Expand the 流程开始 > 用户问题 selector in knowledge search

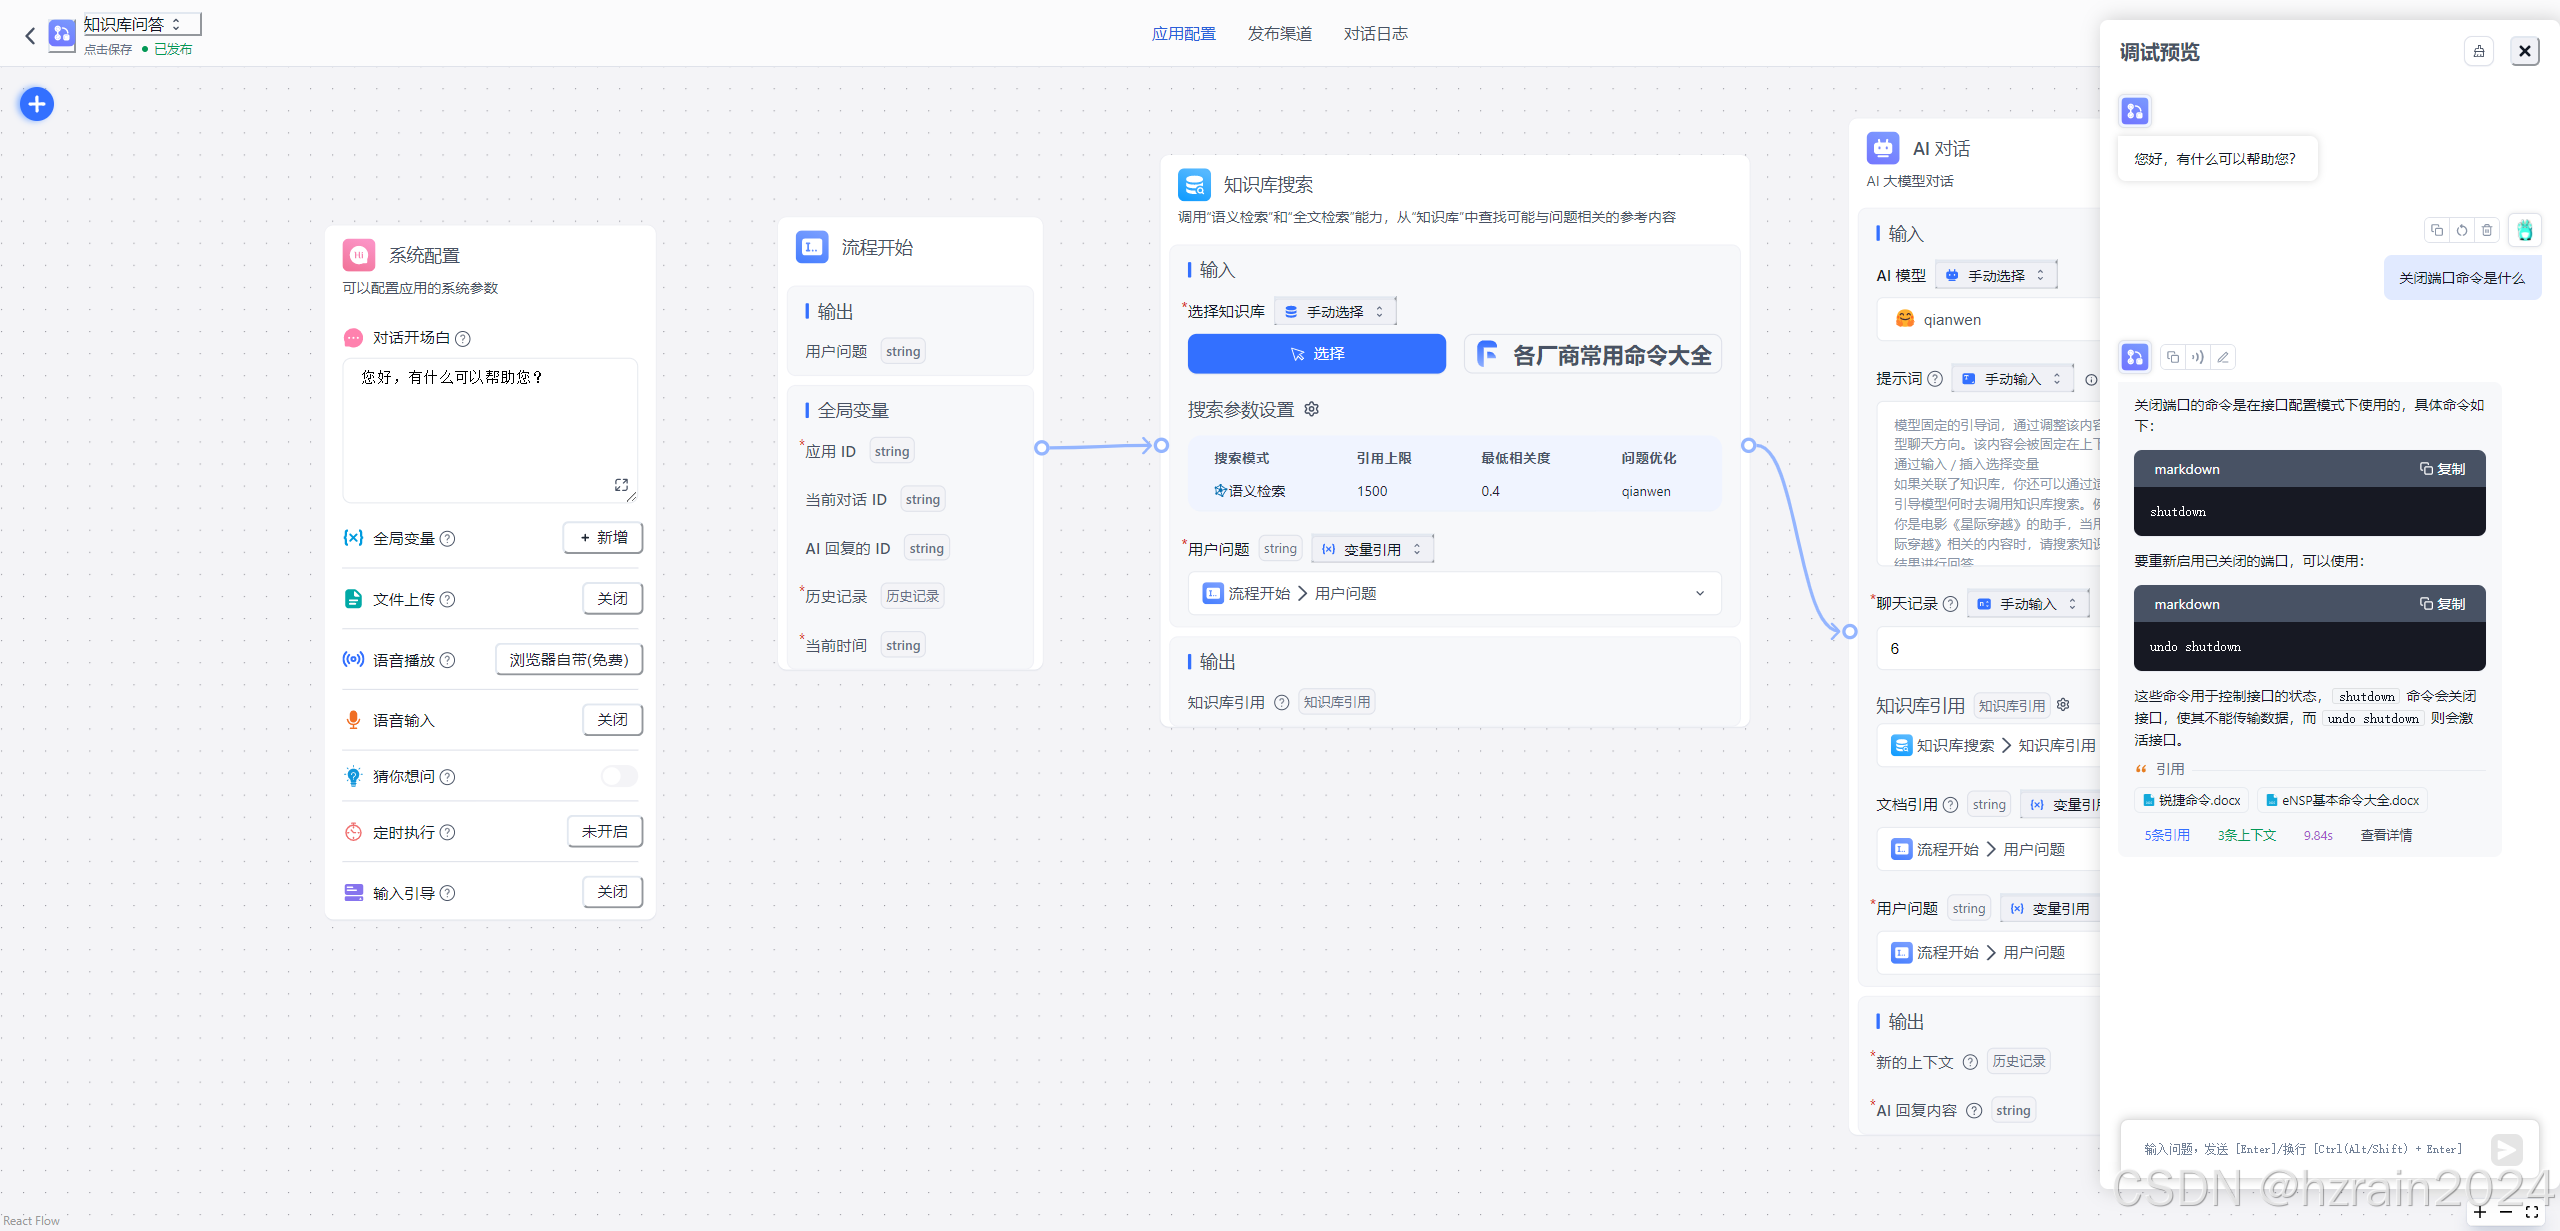(1454, 594)
